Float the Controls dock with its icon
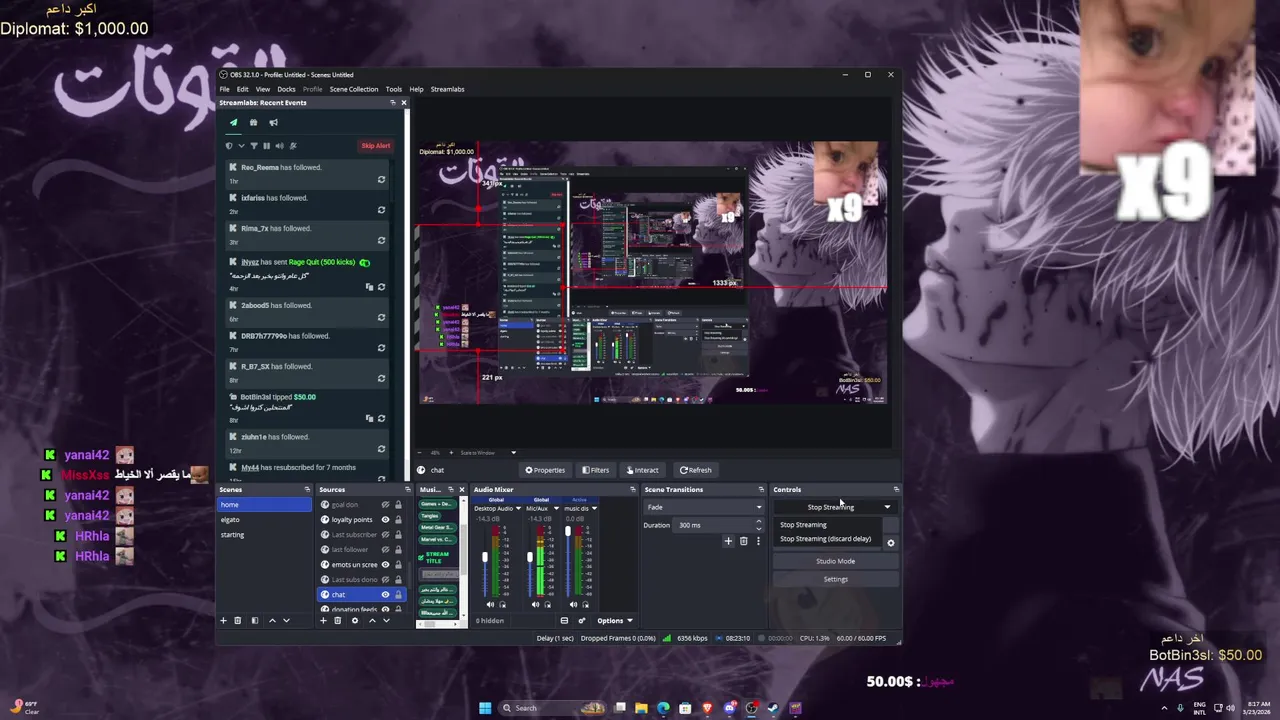 (896, 490)
